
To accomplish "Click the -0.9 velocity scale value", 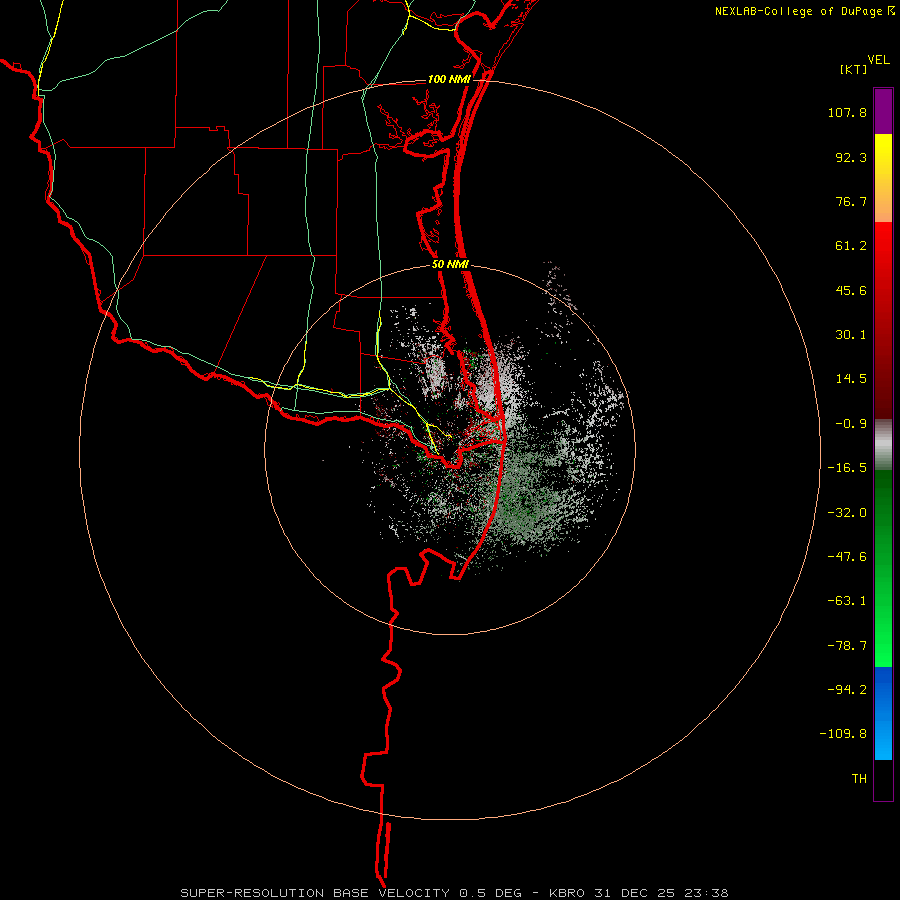I will tap(851, 424).
